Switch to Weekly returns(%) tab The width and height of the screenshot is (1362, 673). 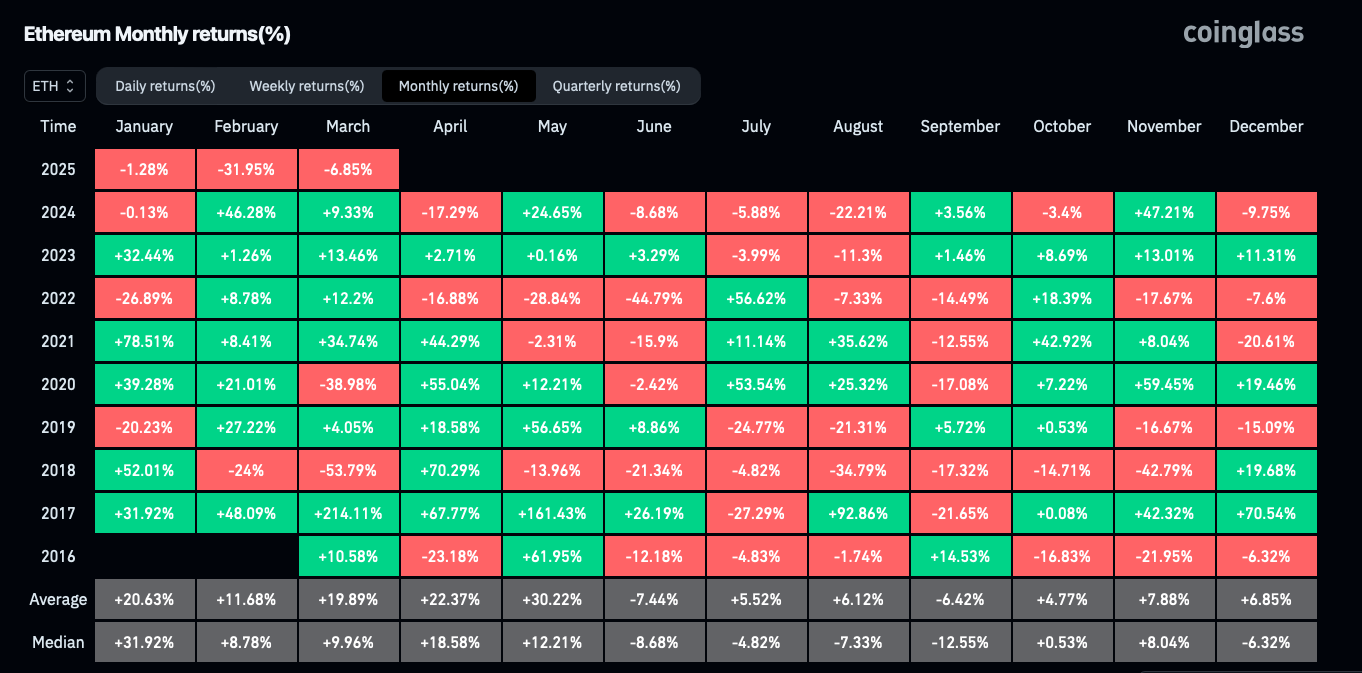(306, 86)
